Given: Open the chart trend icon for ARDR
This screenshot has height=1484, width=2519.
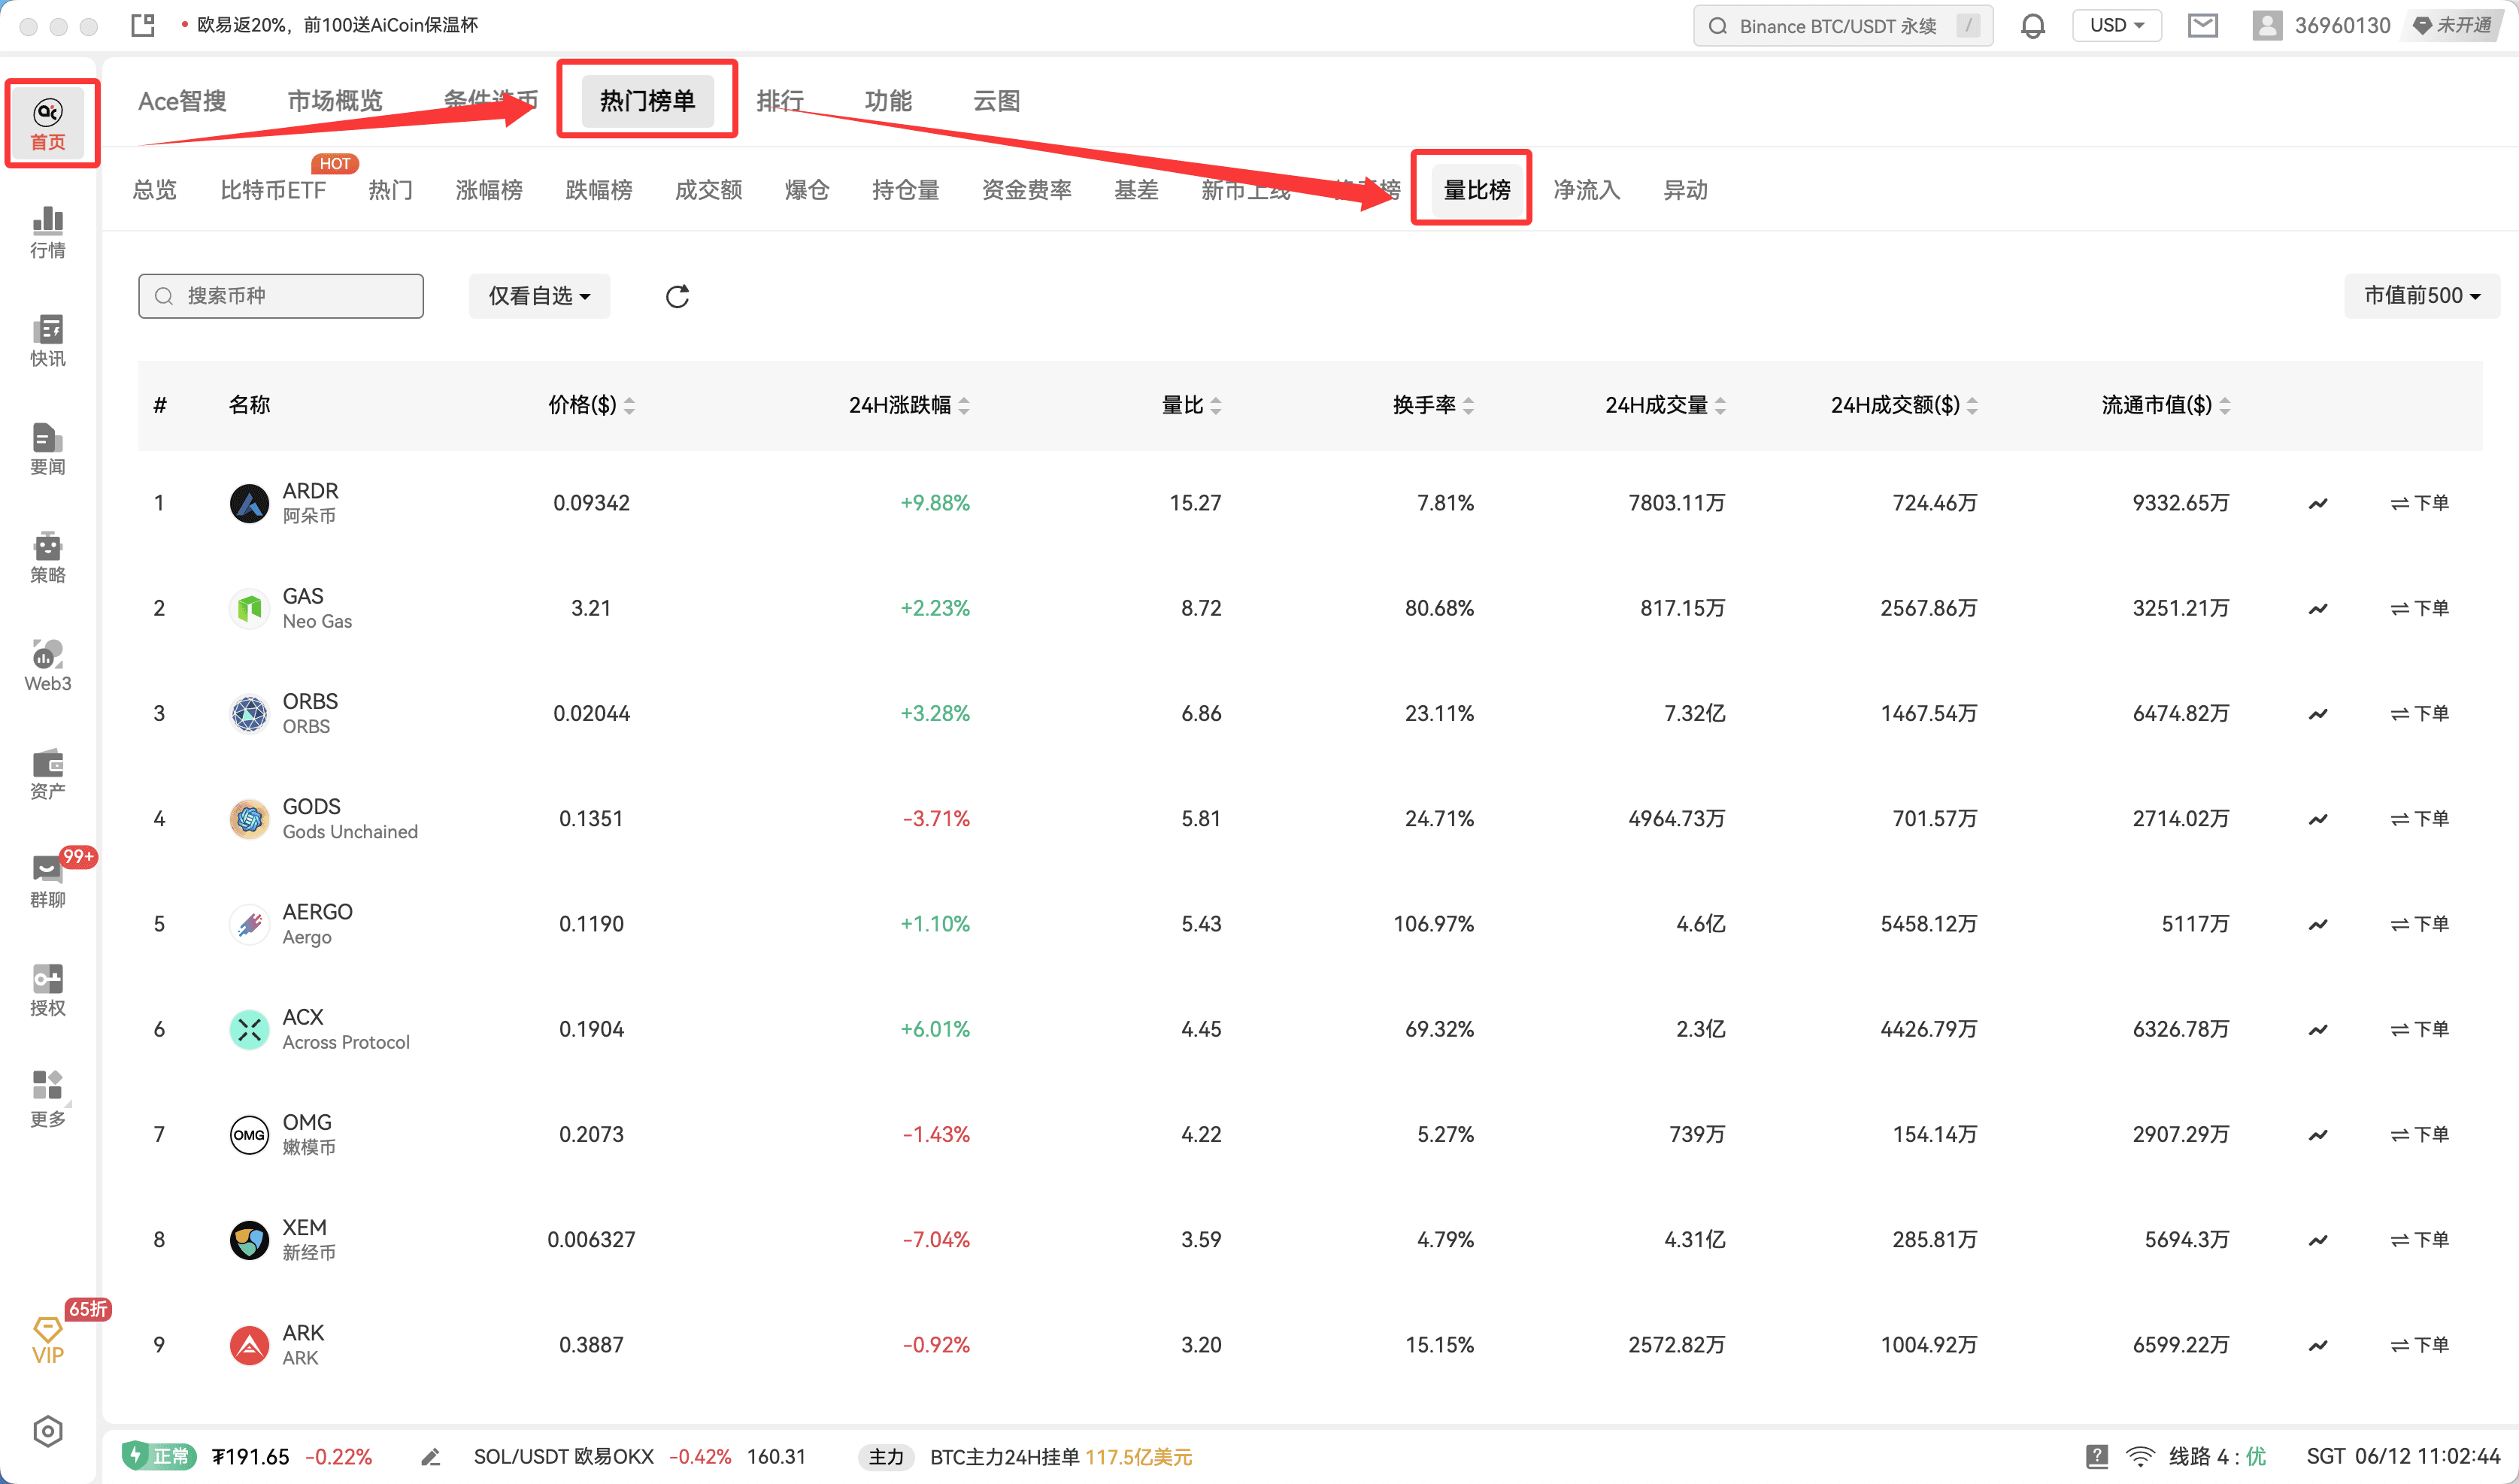Looking at the screenshot, I should [x=2318, y=503].
